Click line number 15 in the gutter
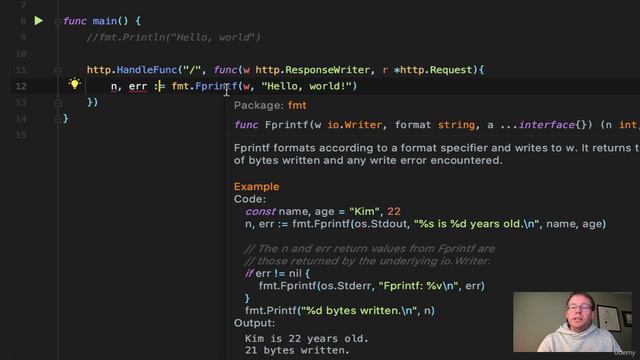The width and height of the screenshot is (640, 360). [x=21, y=135]
